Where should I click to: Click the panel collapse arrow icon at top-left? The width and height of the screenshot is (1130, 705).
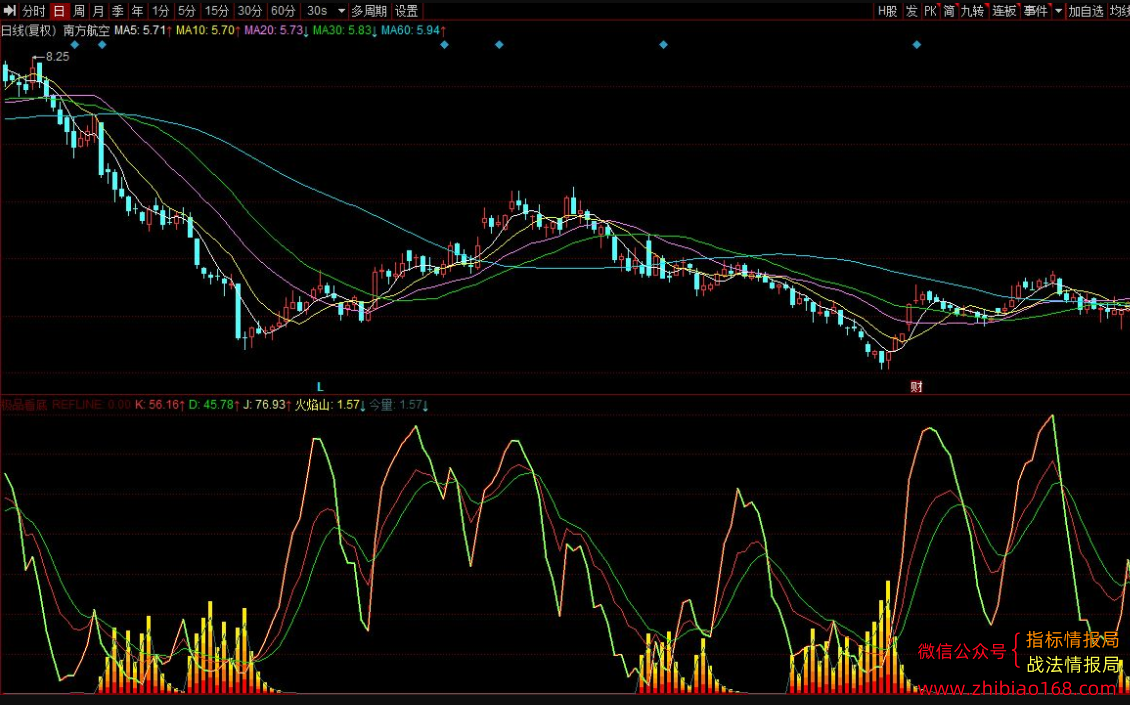pos(10,11)
